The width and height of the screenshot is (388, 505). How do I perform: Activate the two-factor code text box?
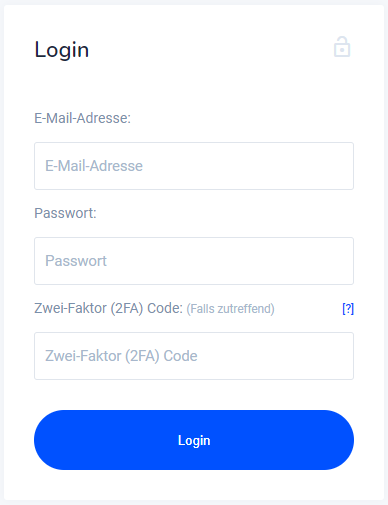click(194, 356)
